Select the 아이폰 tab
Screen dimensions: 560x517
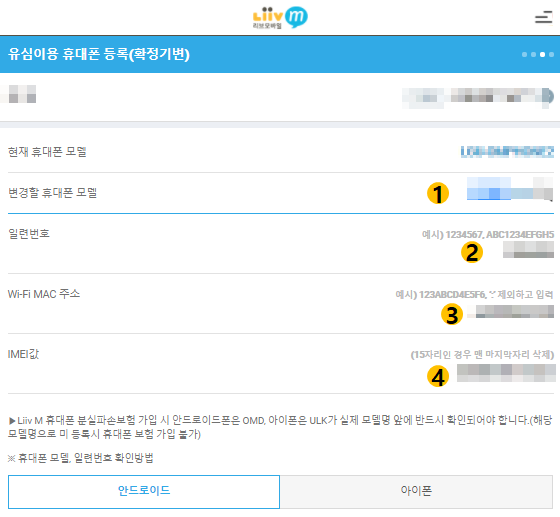point(416,492)
